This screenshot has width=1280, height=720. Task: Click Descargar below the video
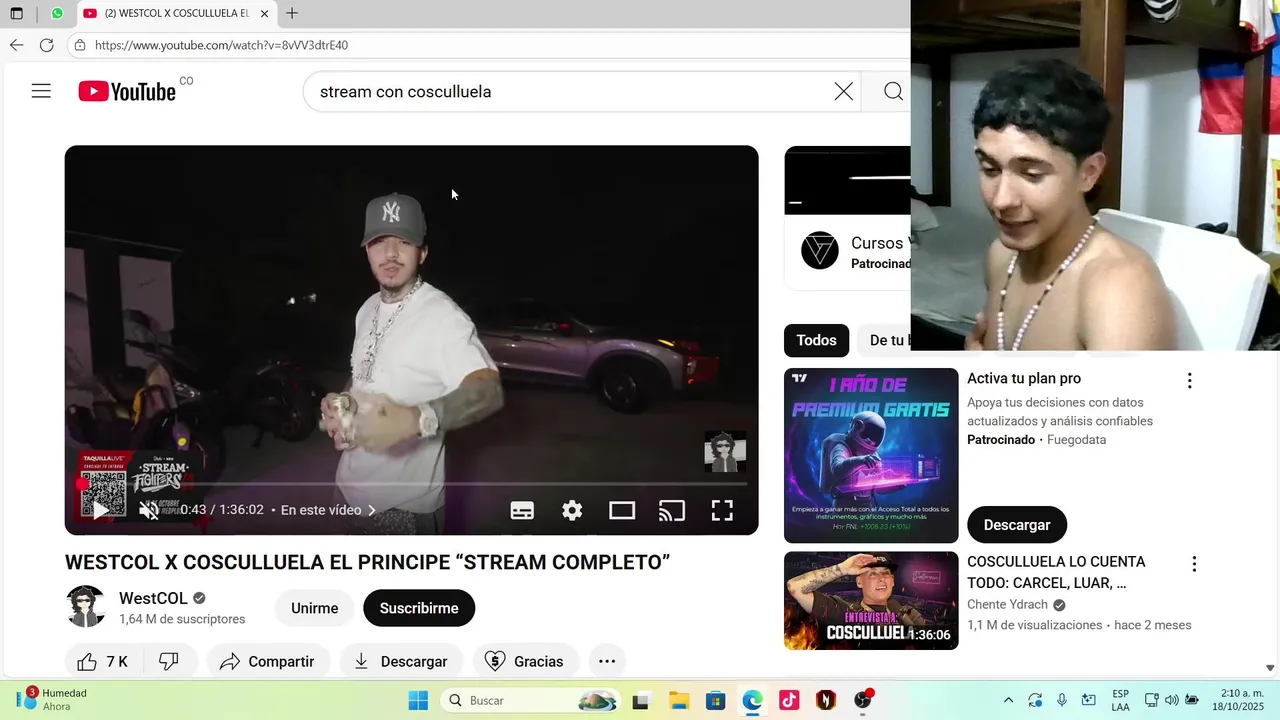pyautogui.click(x=401, y=661)
